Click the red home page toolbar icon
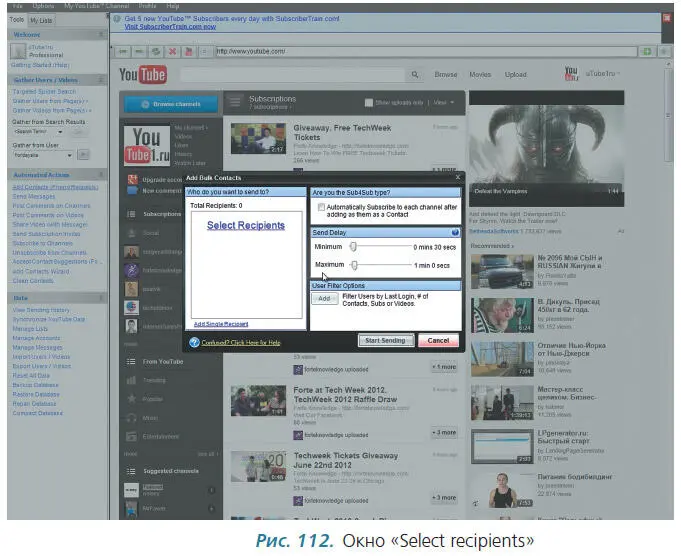 pos(188,52)
